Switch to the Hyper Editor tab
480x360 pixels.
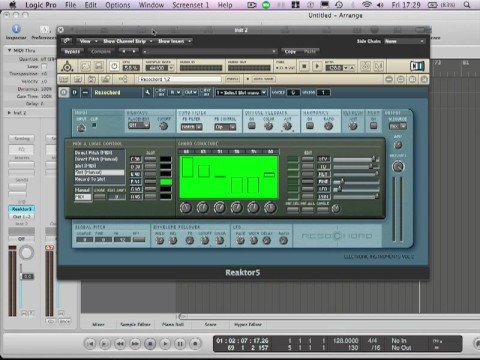click(248, 324)
